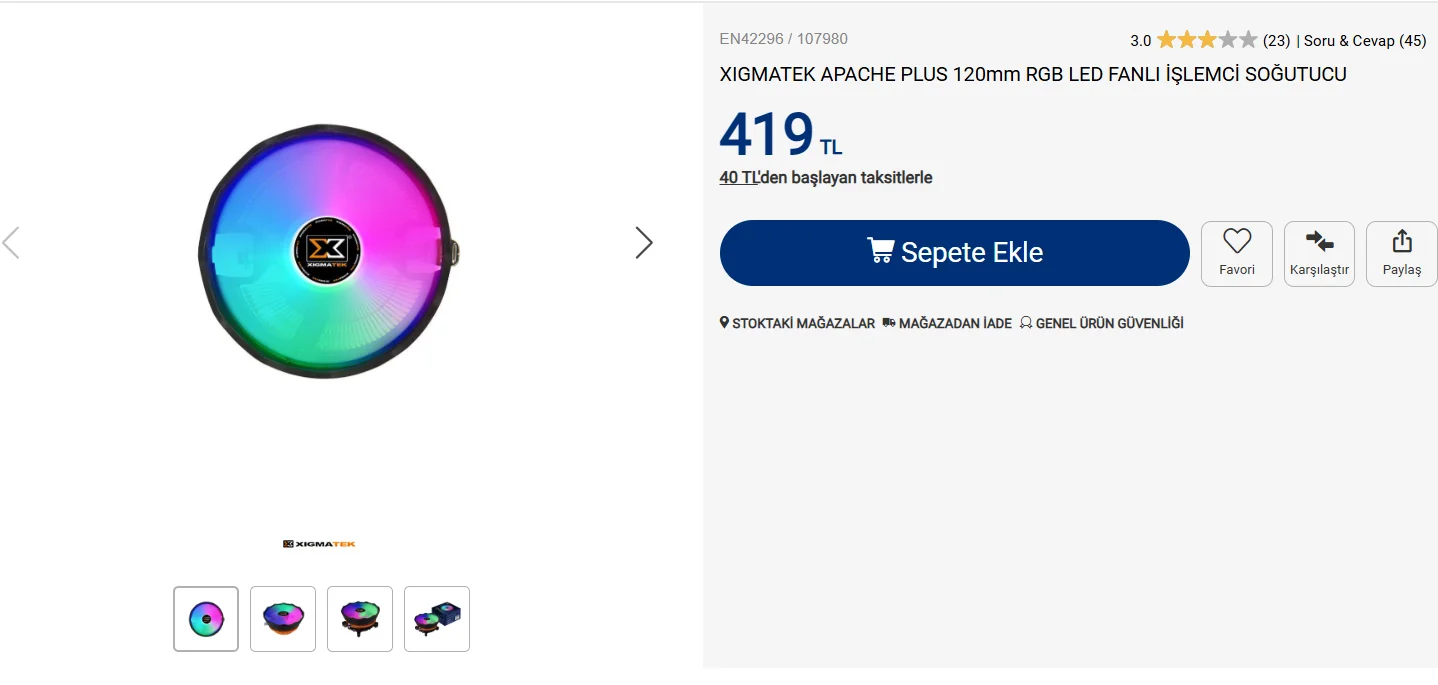Click the product code EN42296 / 107980
Screen dimensions: 1438x685
(x=783, y=39)
